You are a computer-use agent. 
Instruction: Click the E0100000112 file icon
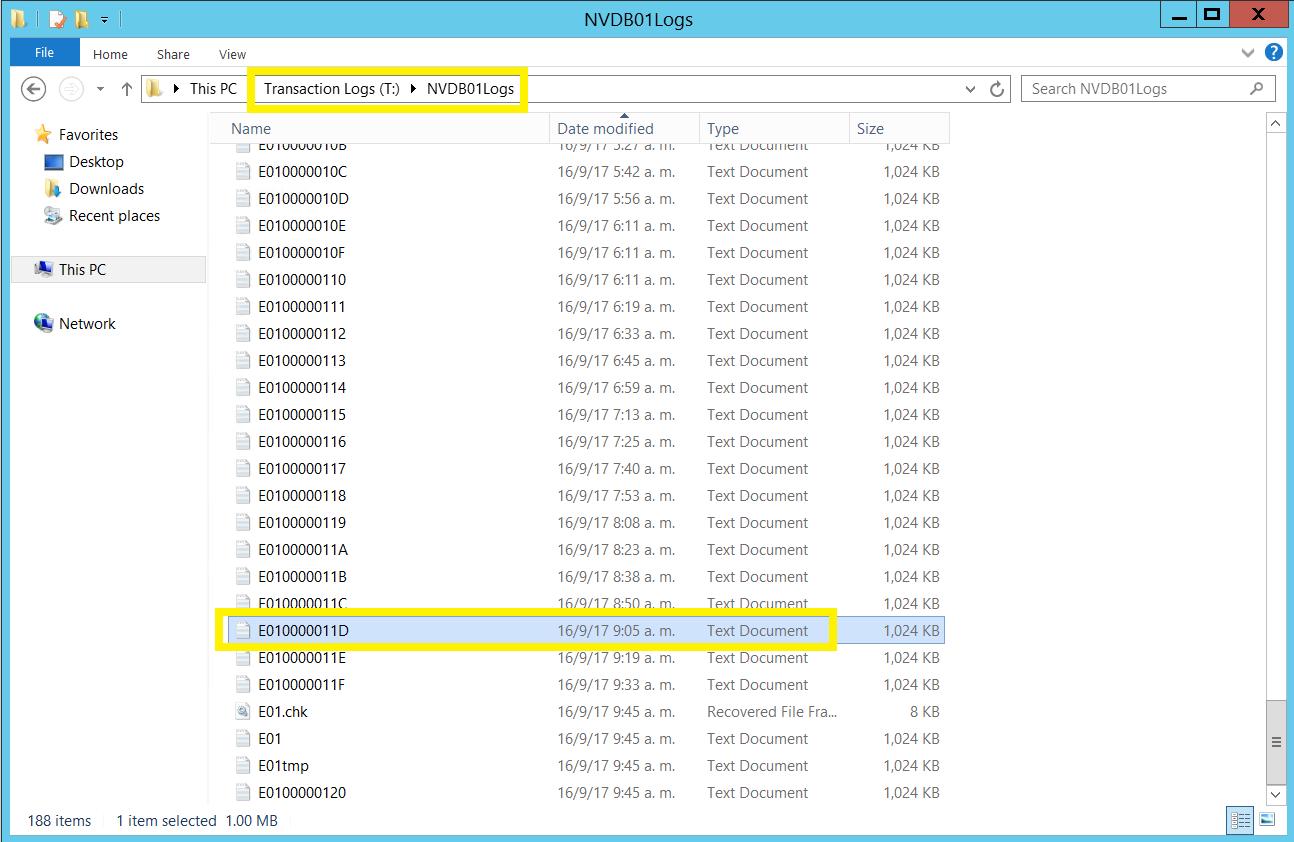[x=242, y=334]
